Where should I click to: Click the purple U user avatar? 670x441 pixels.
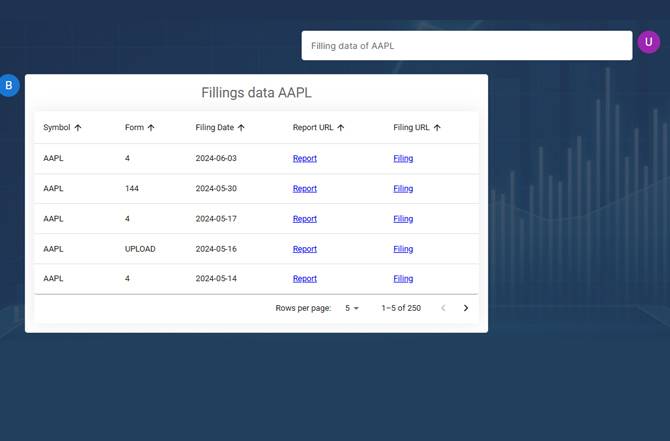[648, 42]
